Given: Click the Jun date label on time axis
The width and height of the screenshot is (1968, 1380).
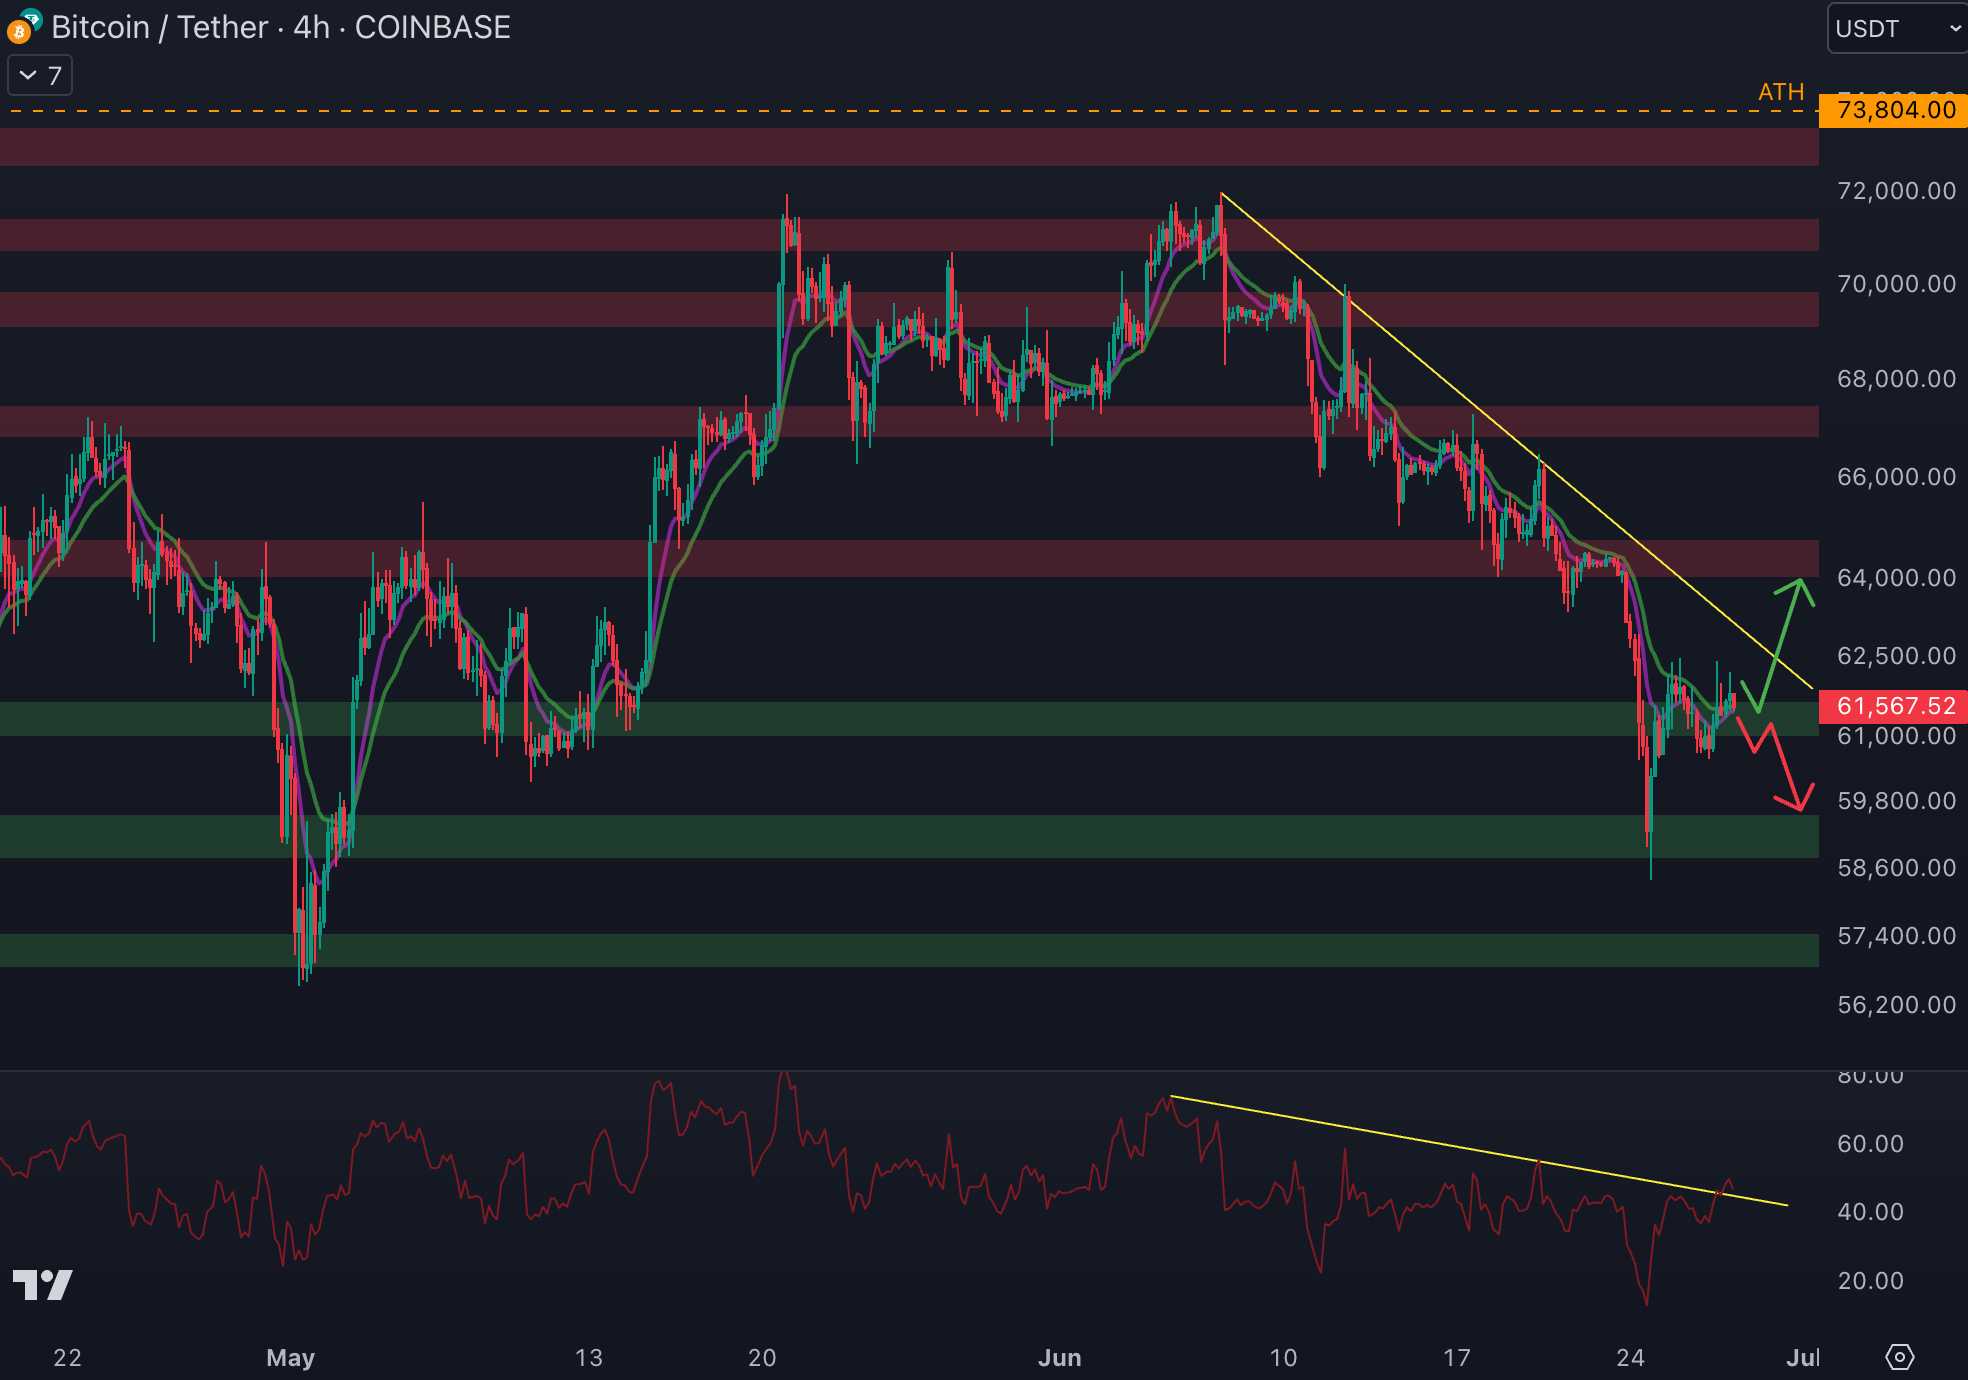Looking at the screenshot, I should point(1059,1357).
